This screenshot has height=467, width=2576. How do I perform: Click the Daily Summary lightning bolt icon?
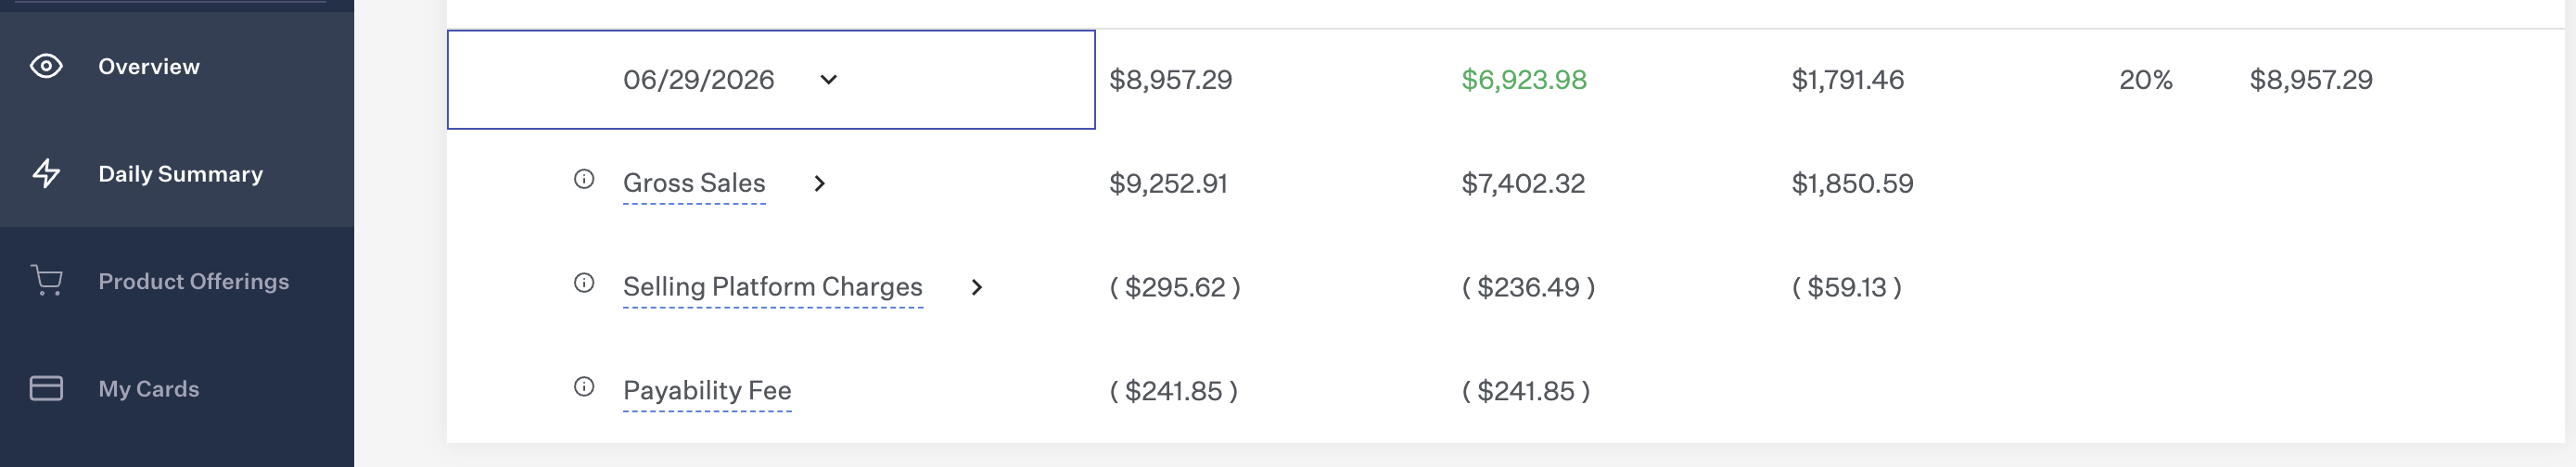[46, 173]
